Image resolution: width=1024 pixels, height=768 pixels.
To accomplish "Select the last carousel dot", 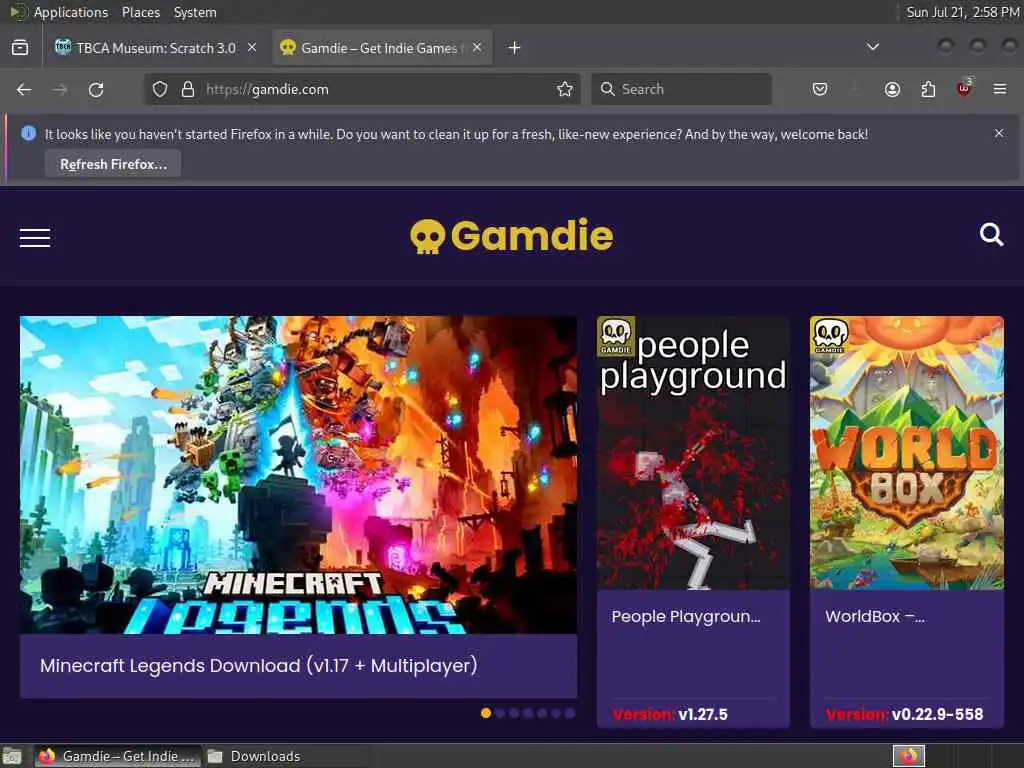I will 569,713.
